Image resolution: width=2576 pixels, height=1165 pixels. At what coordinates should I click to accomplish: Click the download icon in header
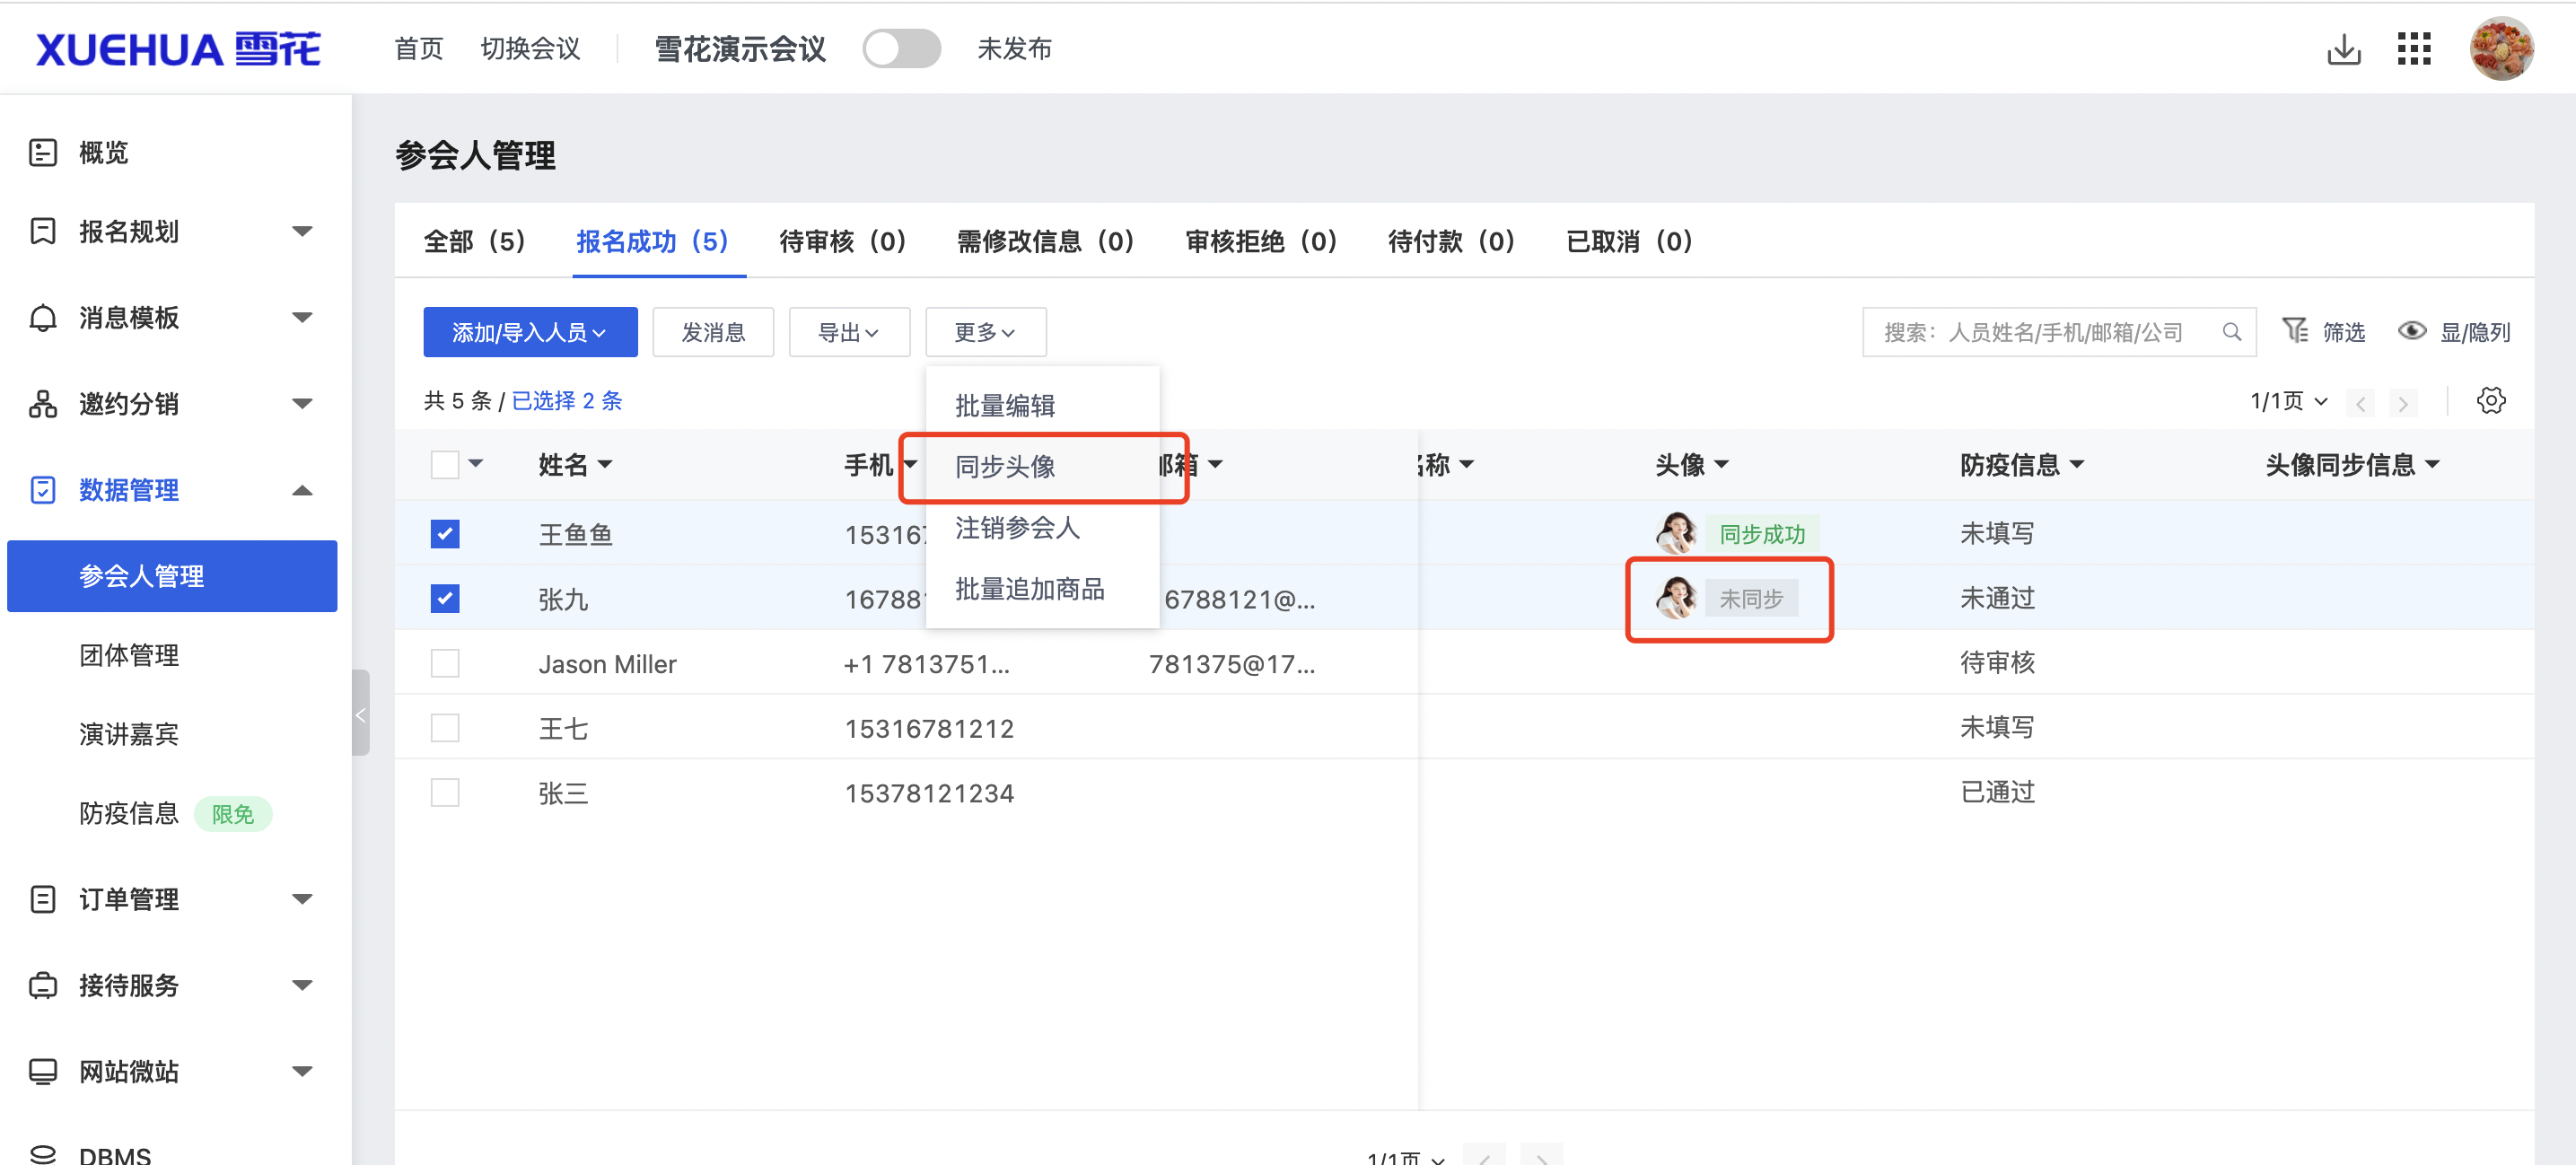click(2343, 49)
